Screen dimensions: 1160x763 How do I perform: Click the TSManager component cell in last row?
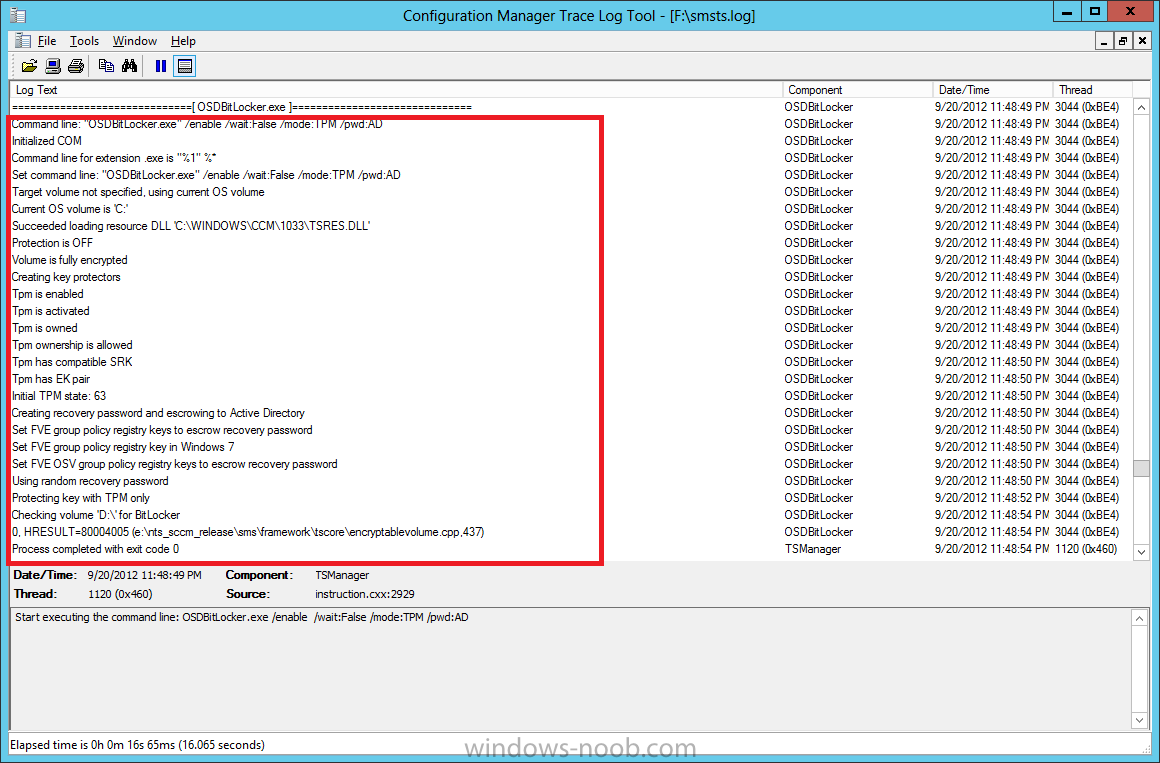[812, 549]
